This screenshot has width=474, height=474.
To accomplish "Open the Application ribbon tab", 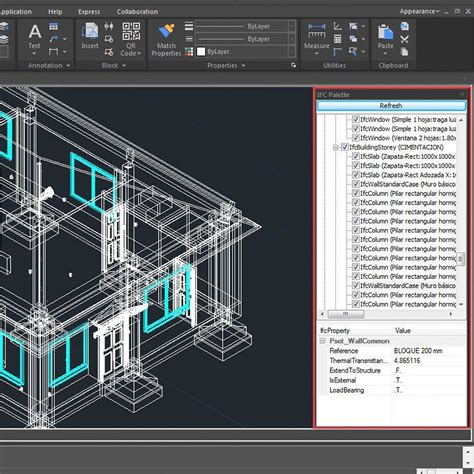I will [x=16, y=12].
